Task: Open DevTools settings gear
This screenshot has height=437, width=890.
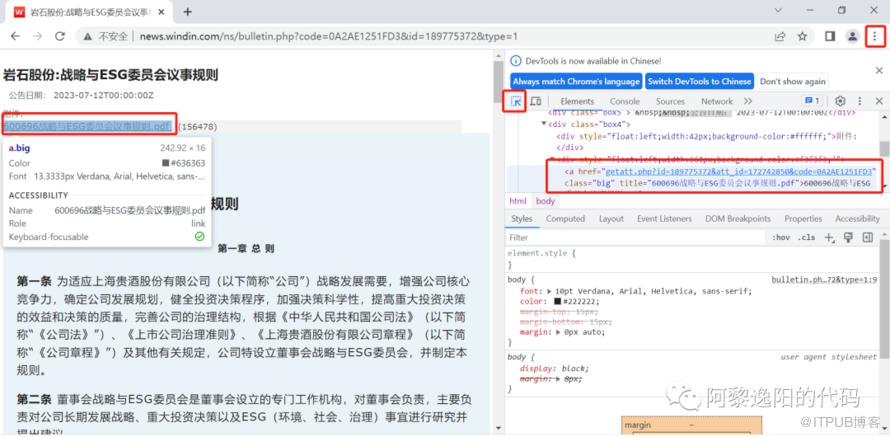Action: [x=840, y=101]
